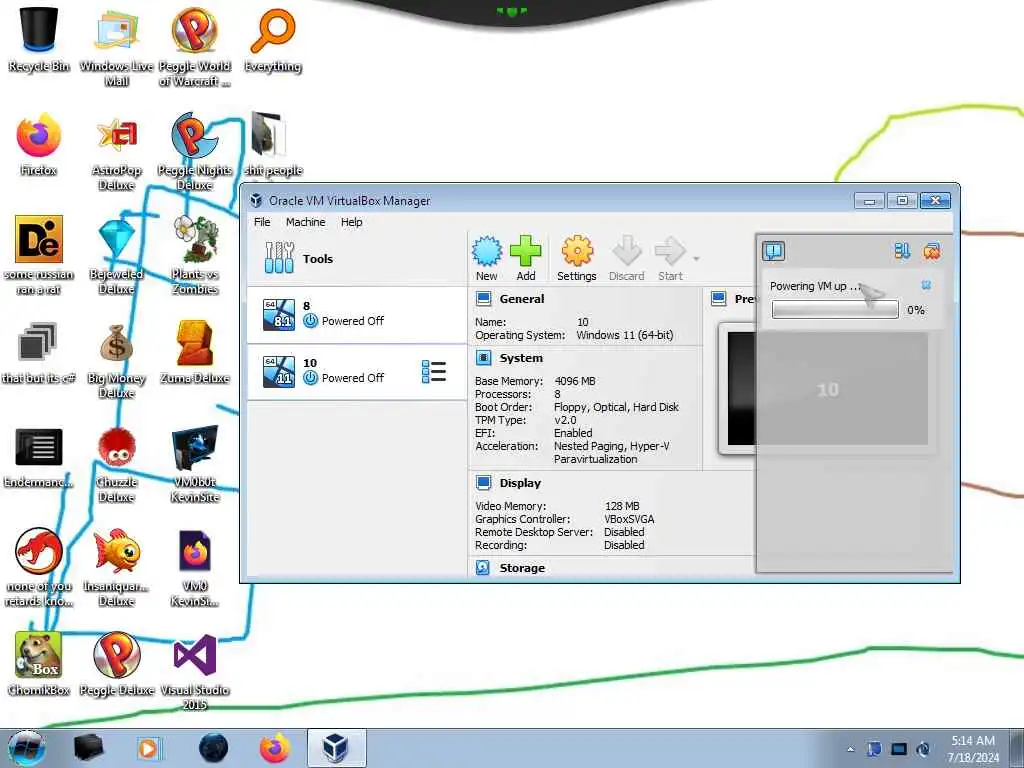The width and height of the screenshot is (1024, 768).
Task: Select virtual machine 10 in list
Action: tap(357, 371)
